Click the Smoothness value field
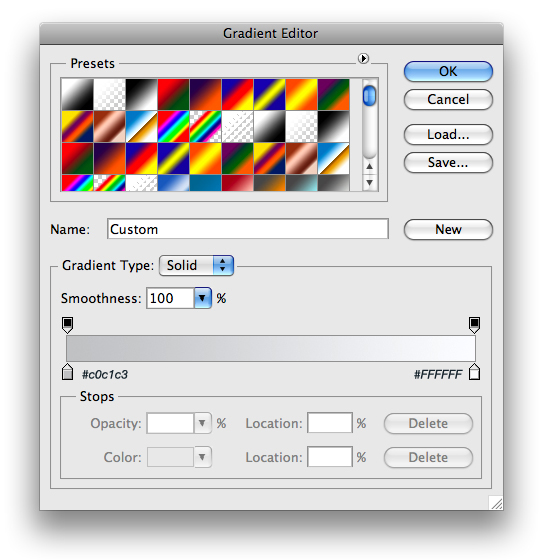The width and height of the screenshot is (544, 560). (x=170, y=298)
